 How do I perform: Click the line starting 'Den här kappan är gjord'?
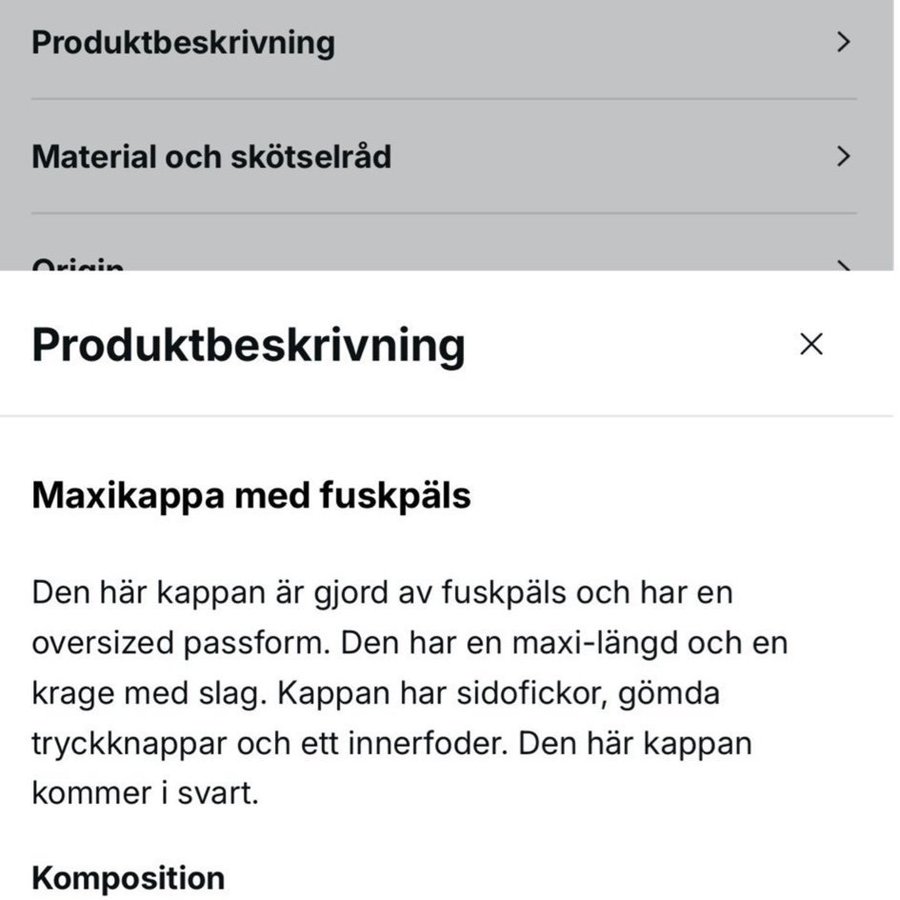tap(382, 592)
